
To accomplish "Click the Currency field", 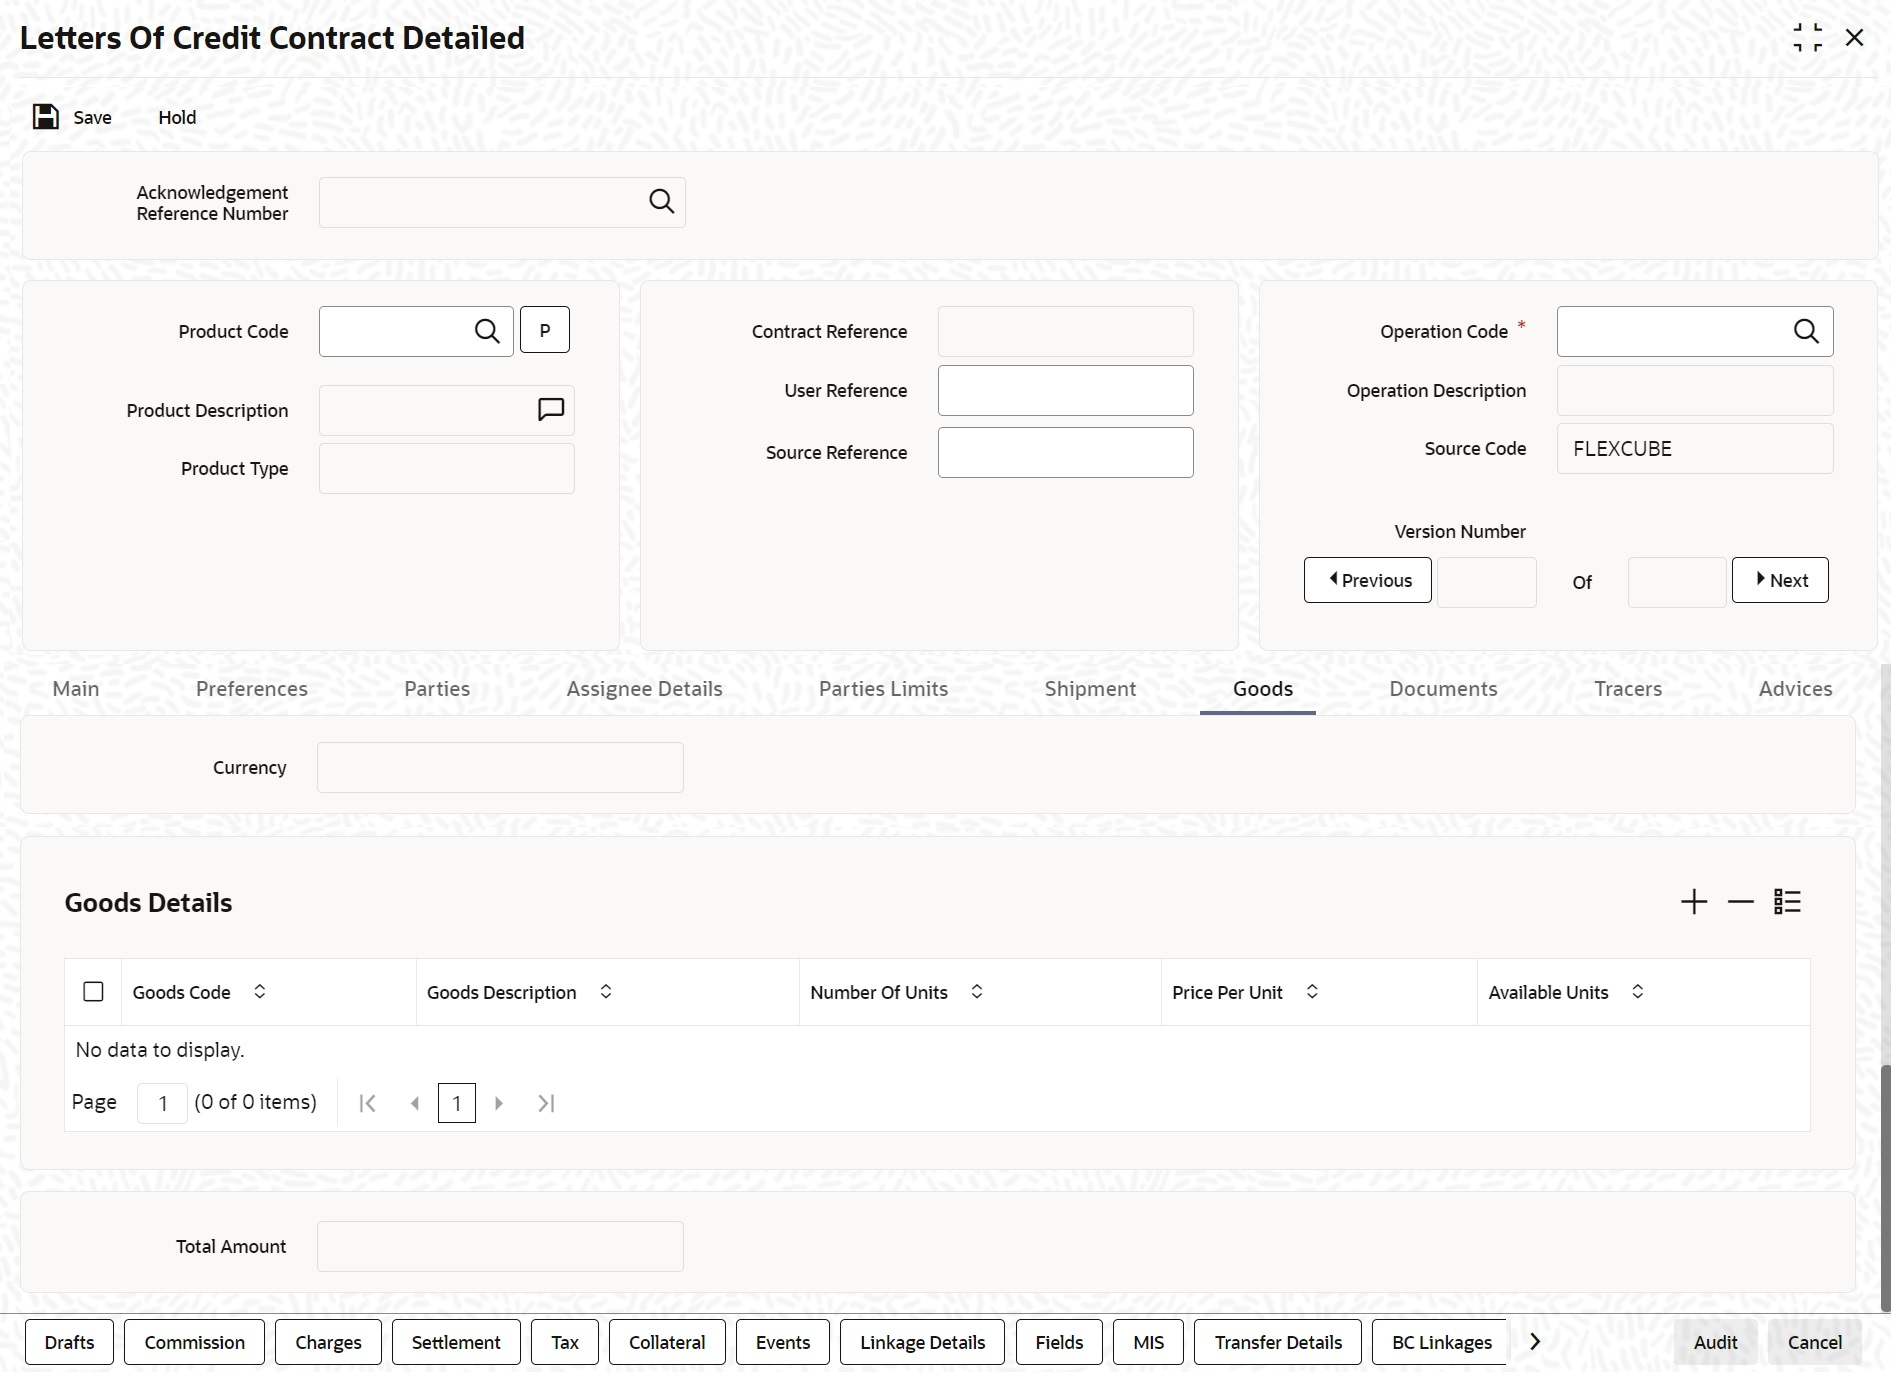I will (x=500, y=767).
